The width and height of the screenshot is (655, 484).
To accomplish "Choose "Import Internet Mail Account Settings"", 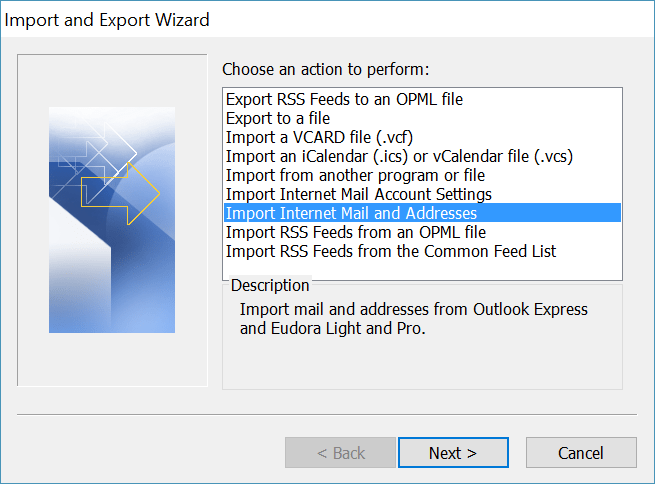I will coord(359,194).
